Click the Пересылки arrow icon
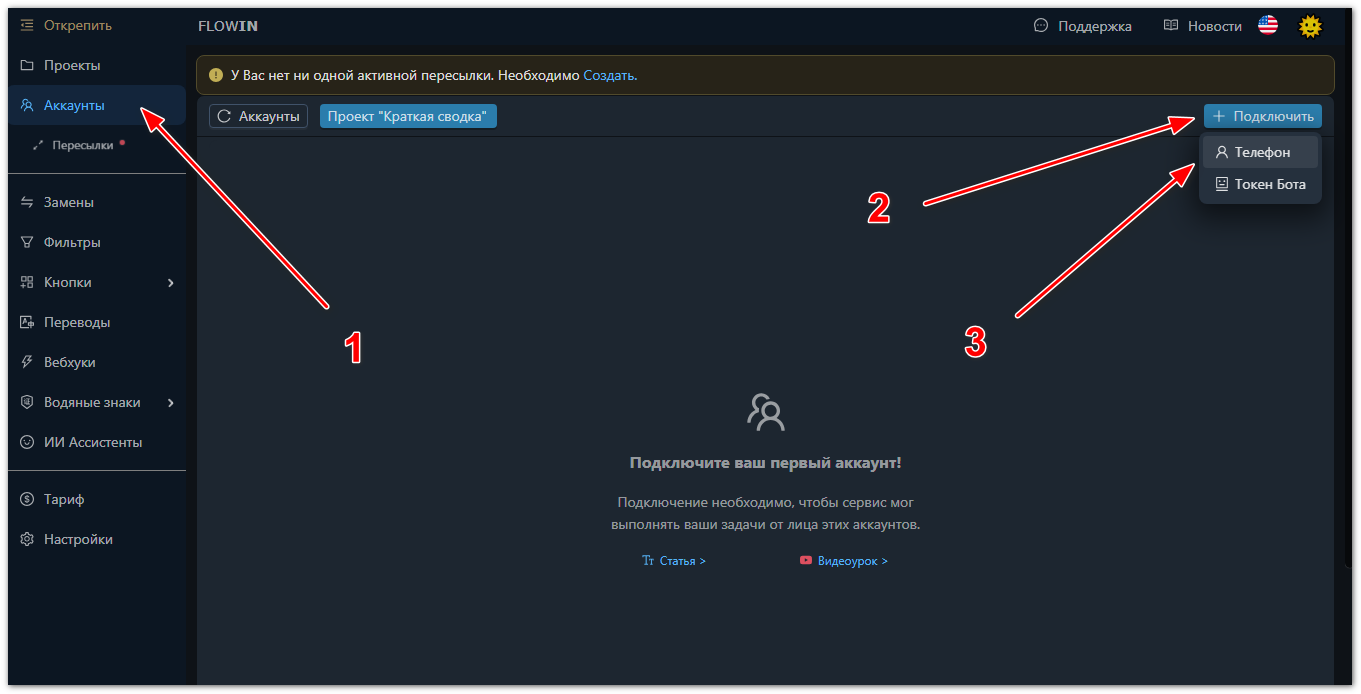Viewport: 1361px width, 694px height. point(38,145)
